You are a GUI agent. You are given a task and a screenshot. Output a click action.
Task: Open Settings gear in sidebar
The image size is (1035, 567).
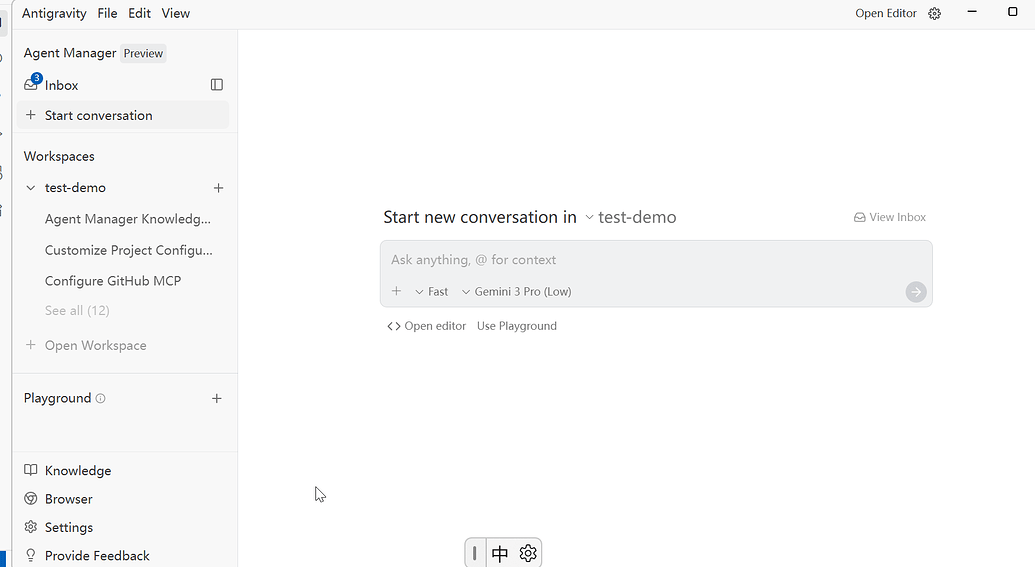30,527
